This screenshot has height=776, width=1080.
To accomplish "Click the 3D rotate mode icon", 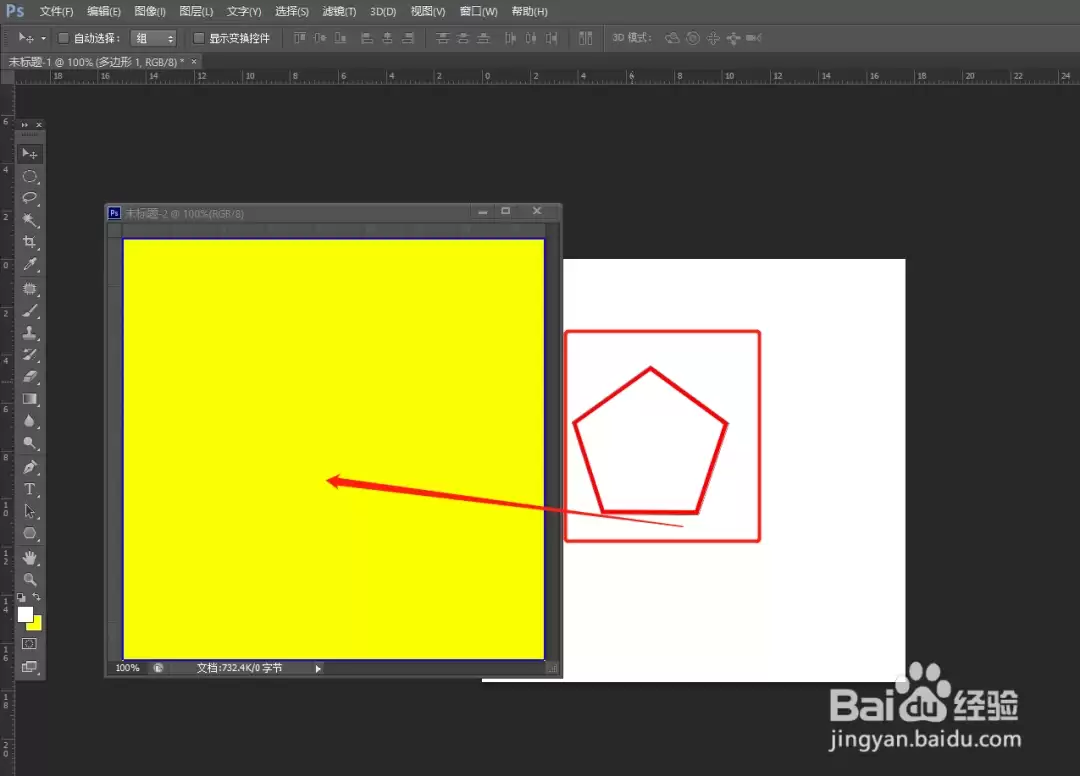I will tap(672, 38).
